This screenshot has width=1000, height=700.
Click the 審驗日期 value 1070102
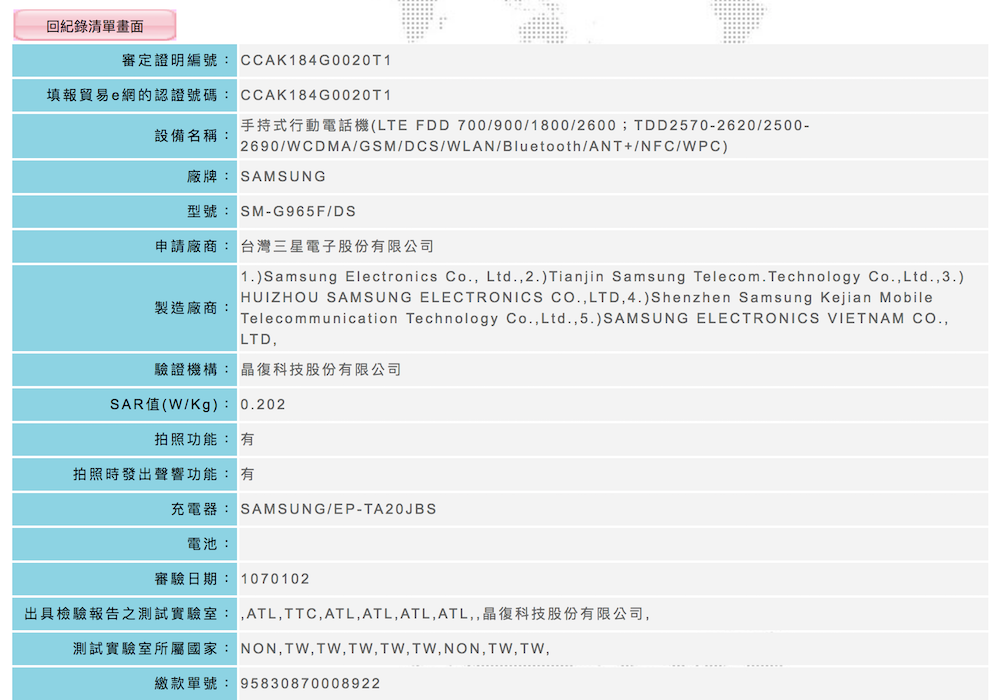(275, 579)
